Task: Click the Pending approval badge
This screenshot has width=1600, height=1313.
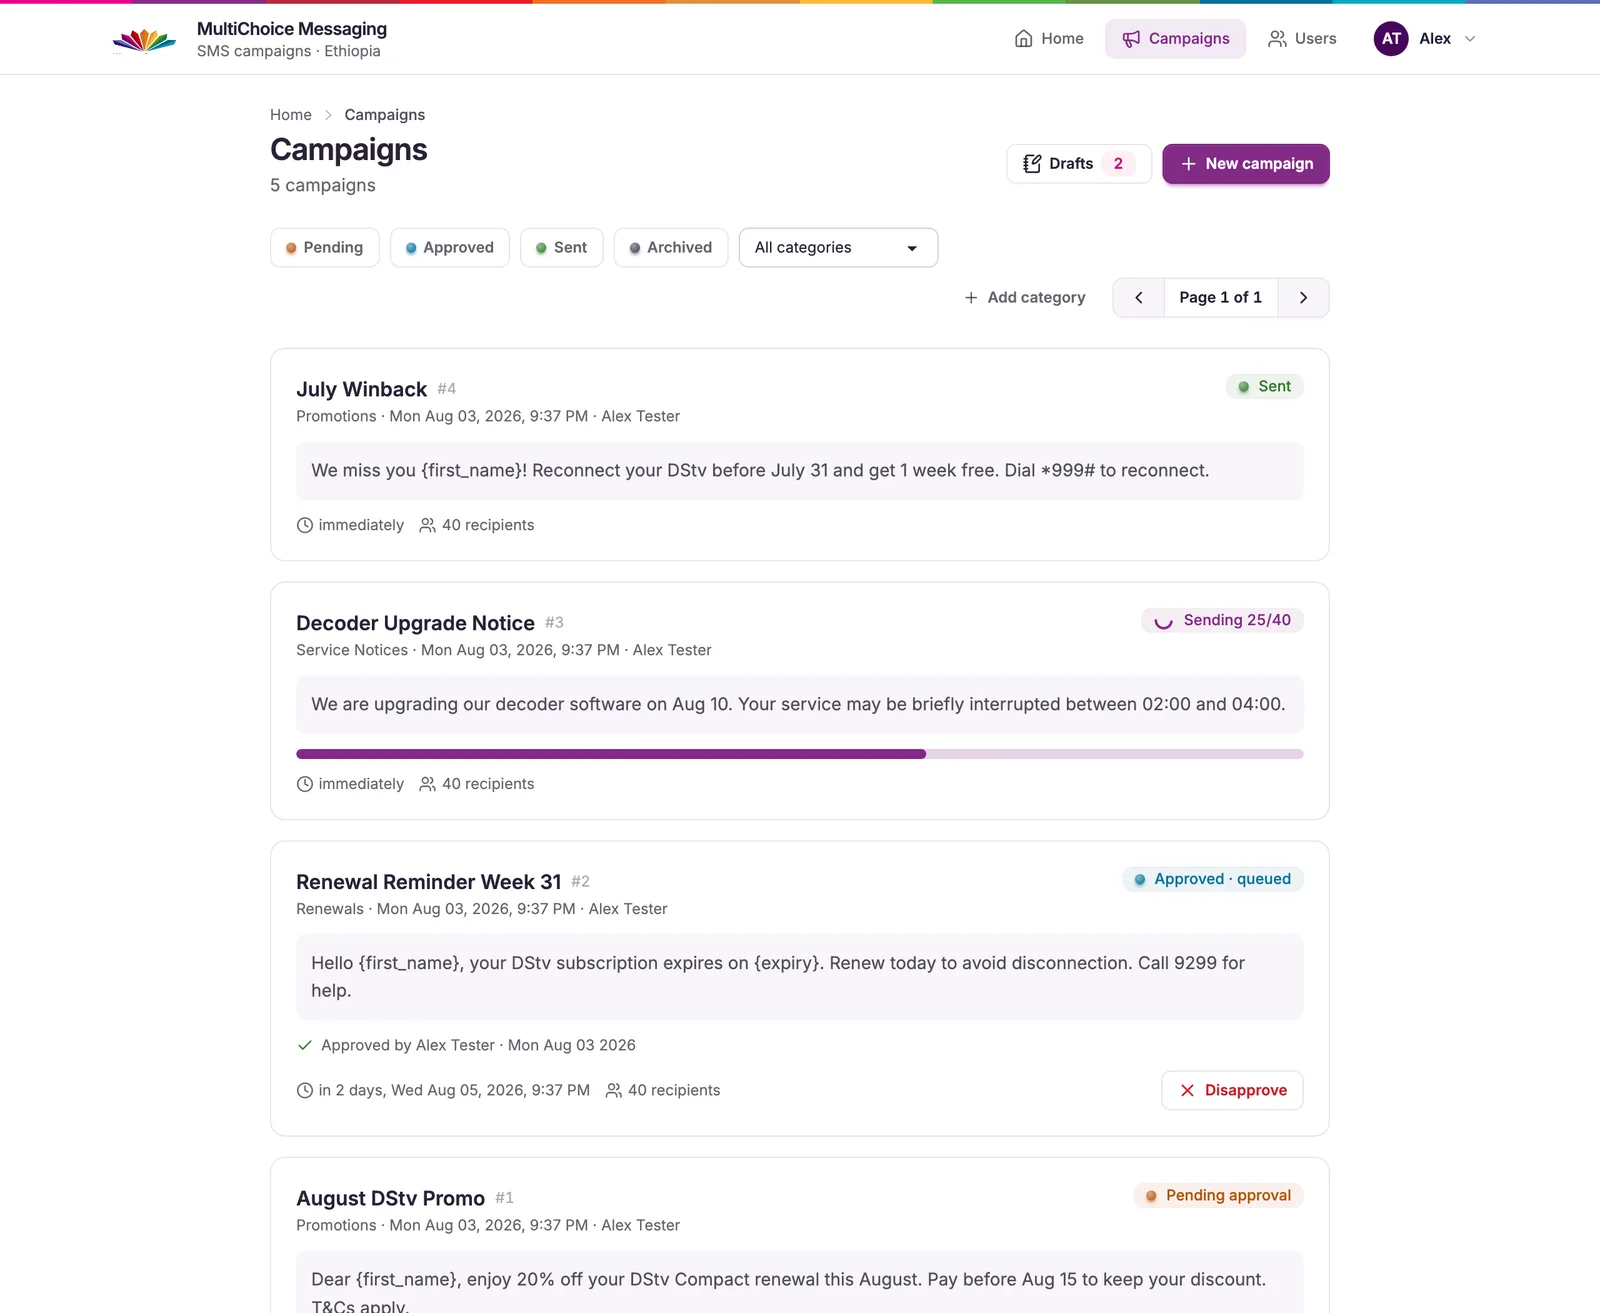Action: coord(1218,1196)
